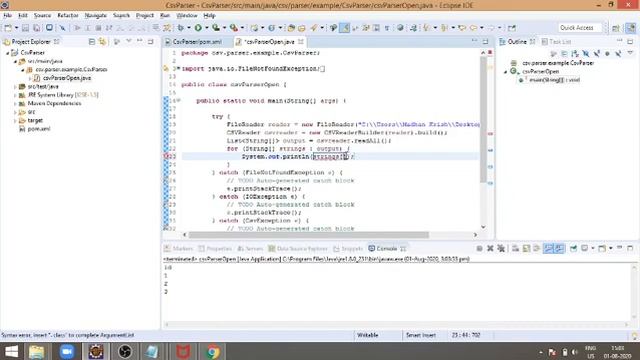Expand the Maven Dependencies node
The width and height of the screenshot is (640, 360).
tap(16, 104)
